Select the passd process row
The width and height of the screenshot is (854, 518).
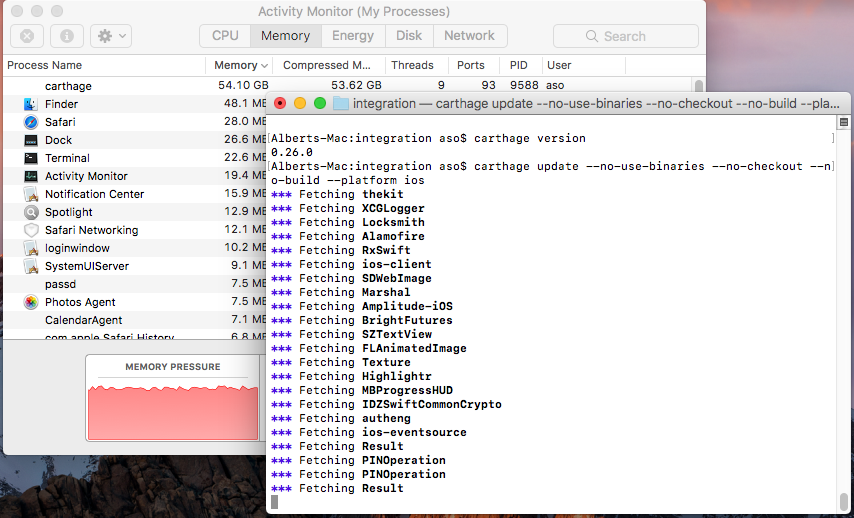[135, 284]
